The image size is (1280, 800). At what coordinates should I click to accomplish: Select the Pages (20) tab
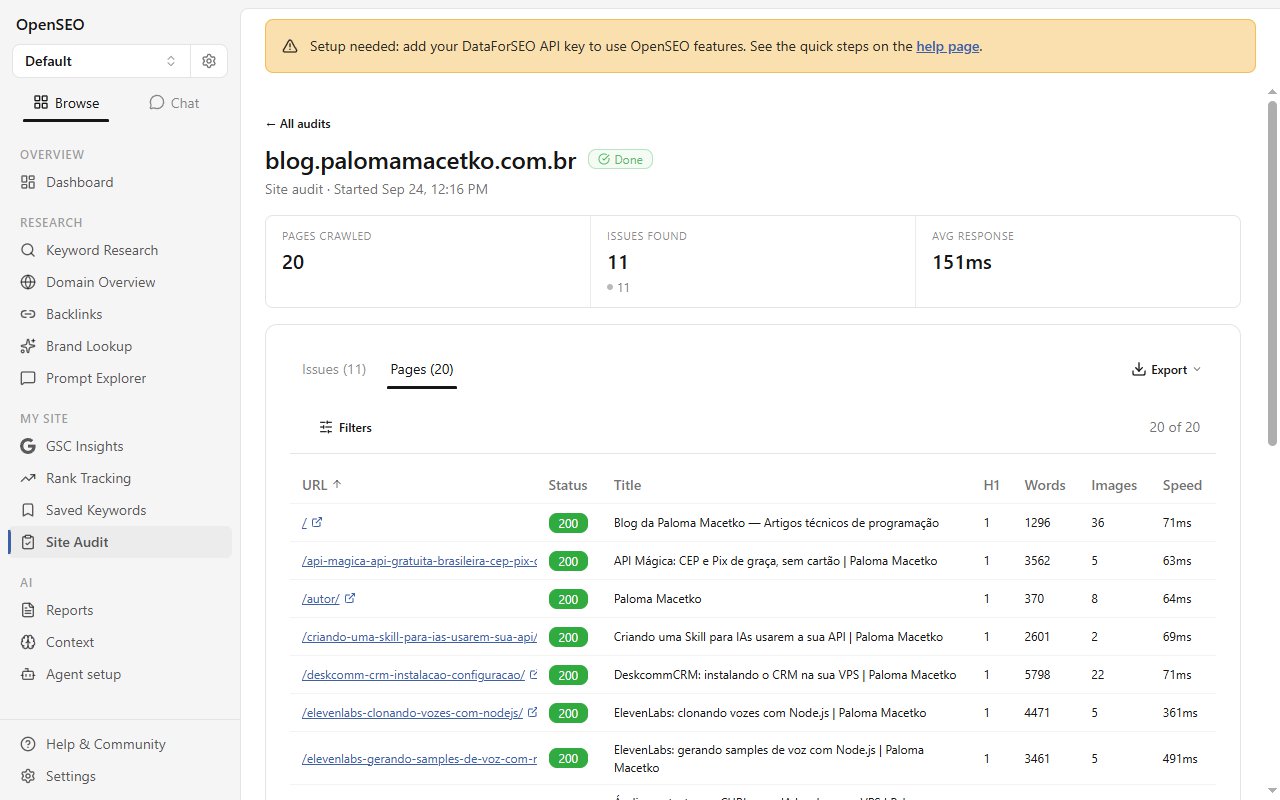tap(422, 369)
